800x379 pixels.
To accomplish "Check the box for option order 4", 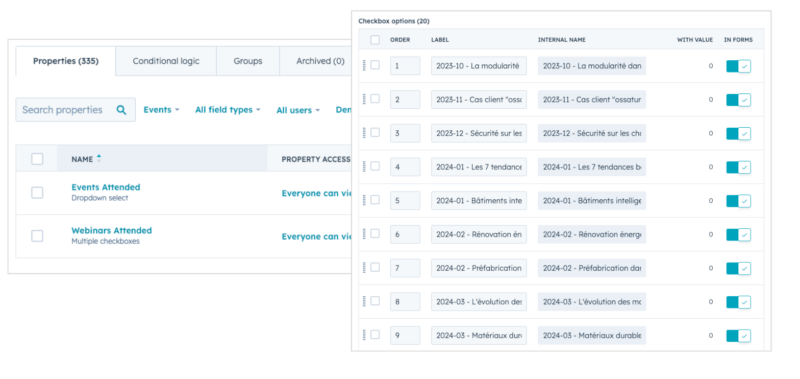I will [x=375, y=166].
